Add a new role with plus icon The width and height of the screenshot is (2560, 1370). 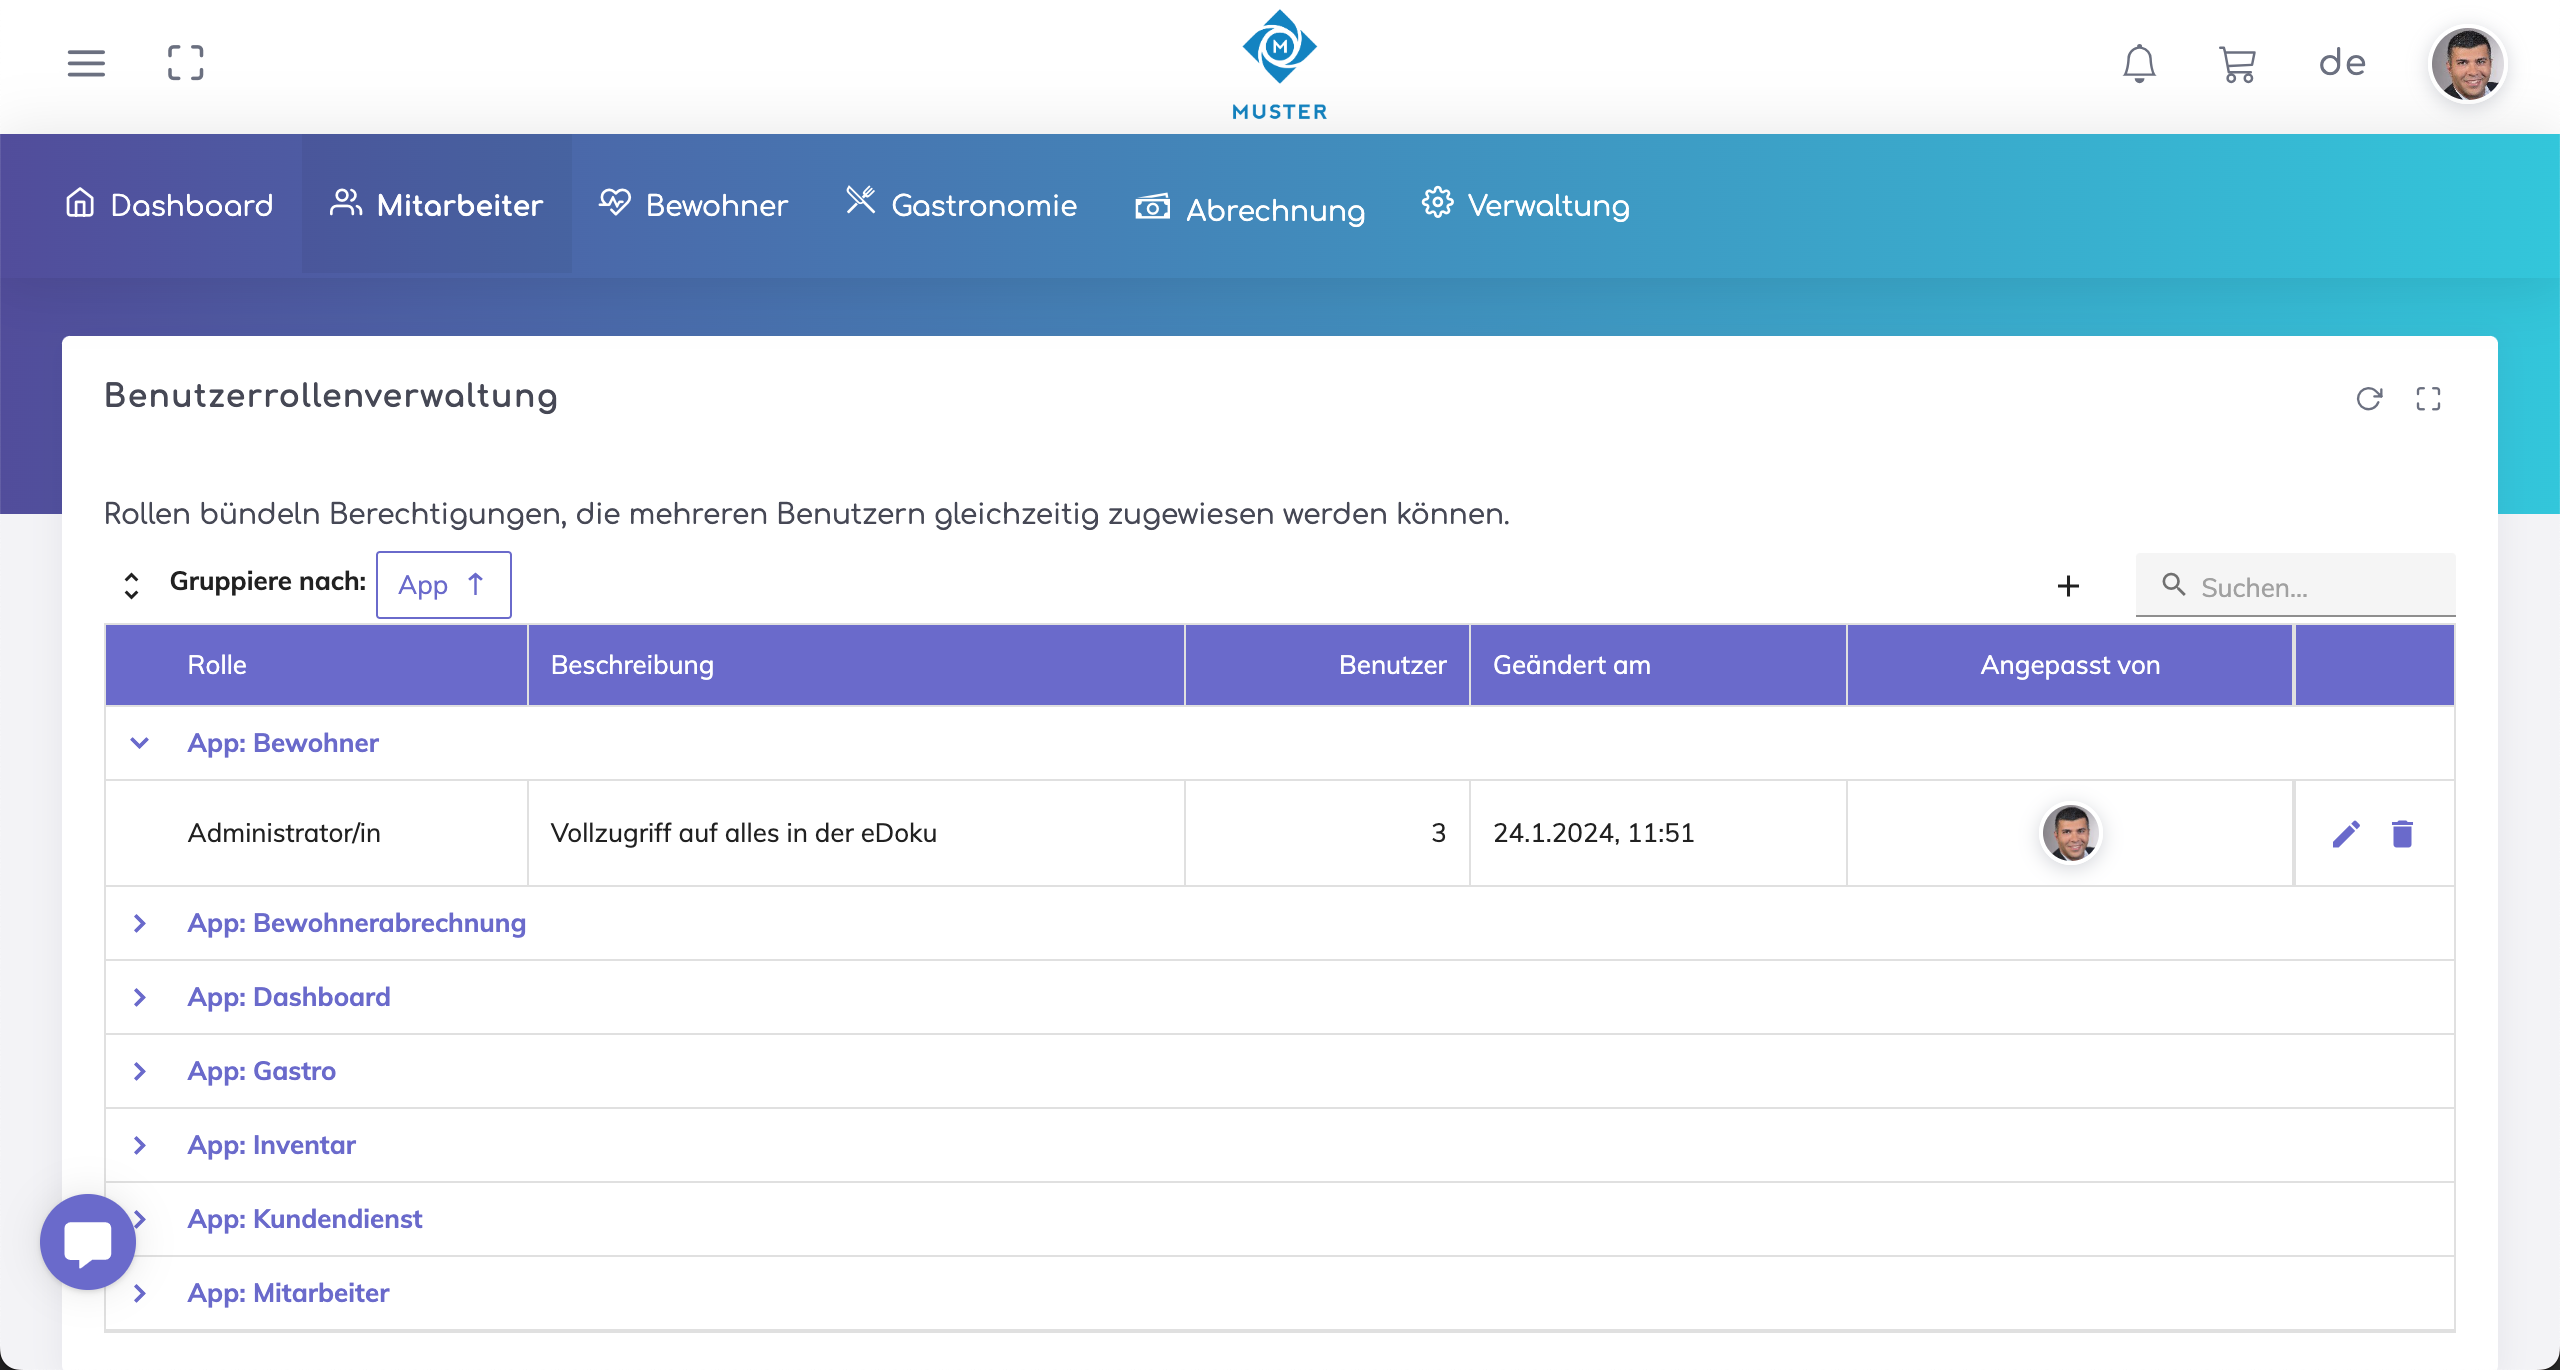pos(2068,586)
